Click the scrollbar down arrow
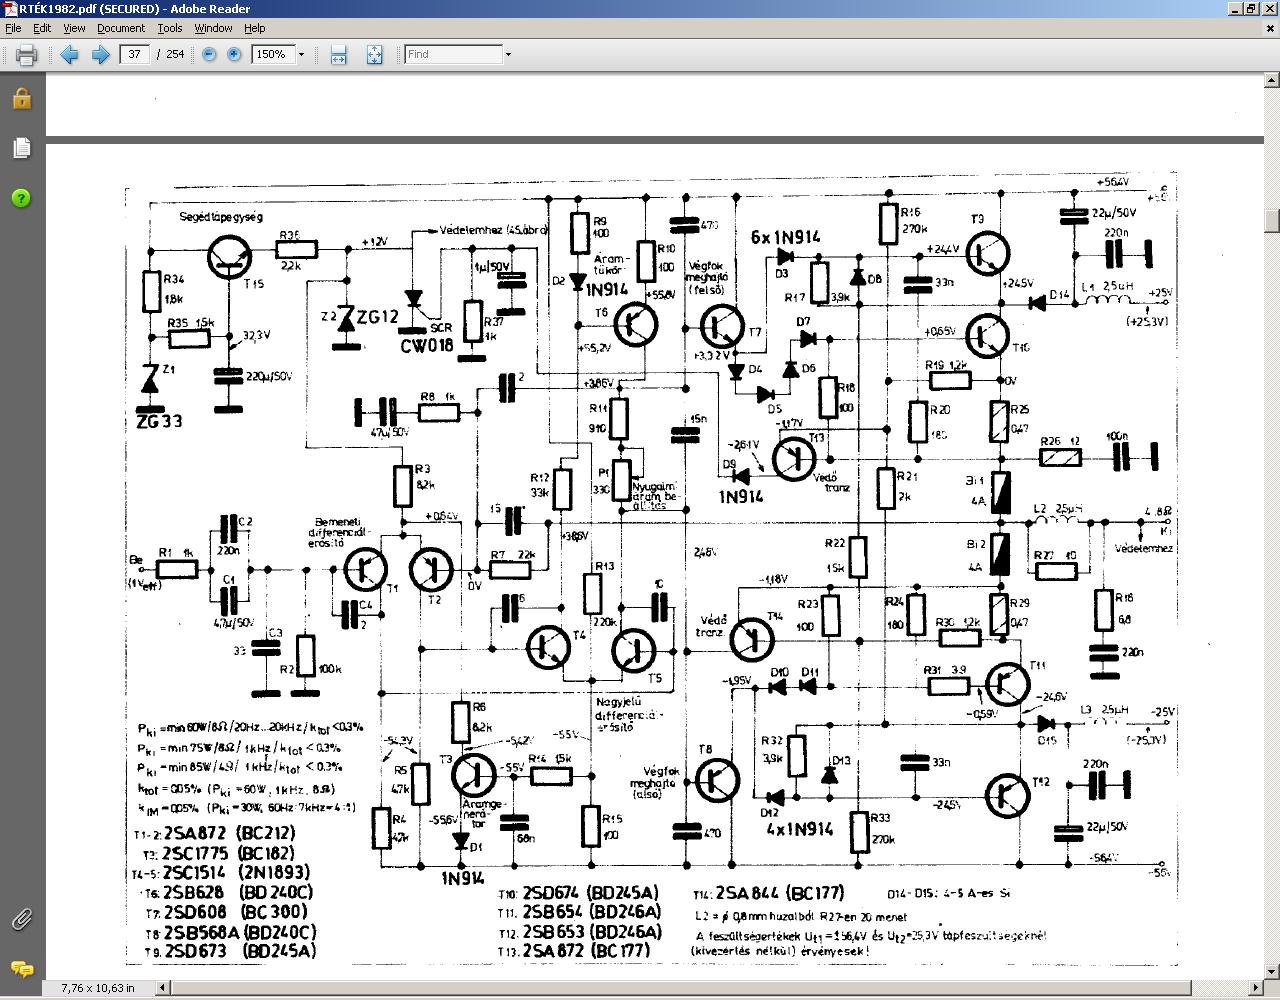This screenshot has width=1280, height=1000. click(x=1272, y=972)
